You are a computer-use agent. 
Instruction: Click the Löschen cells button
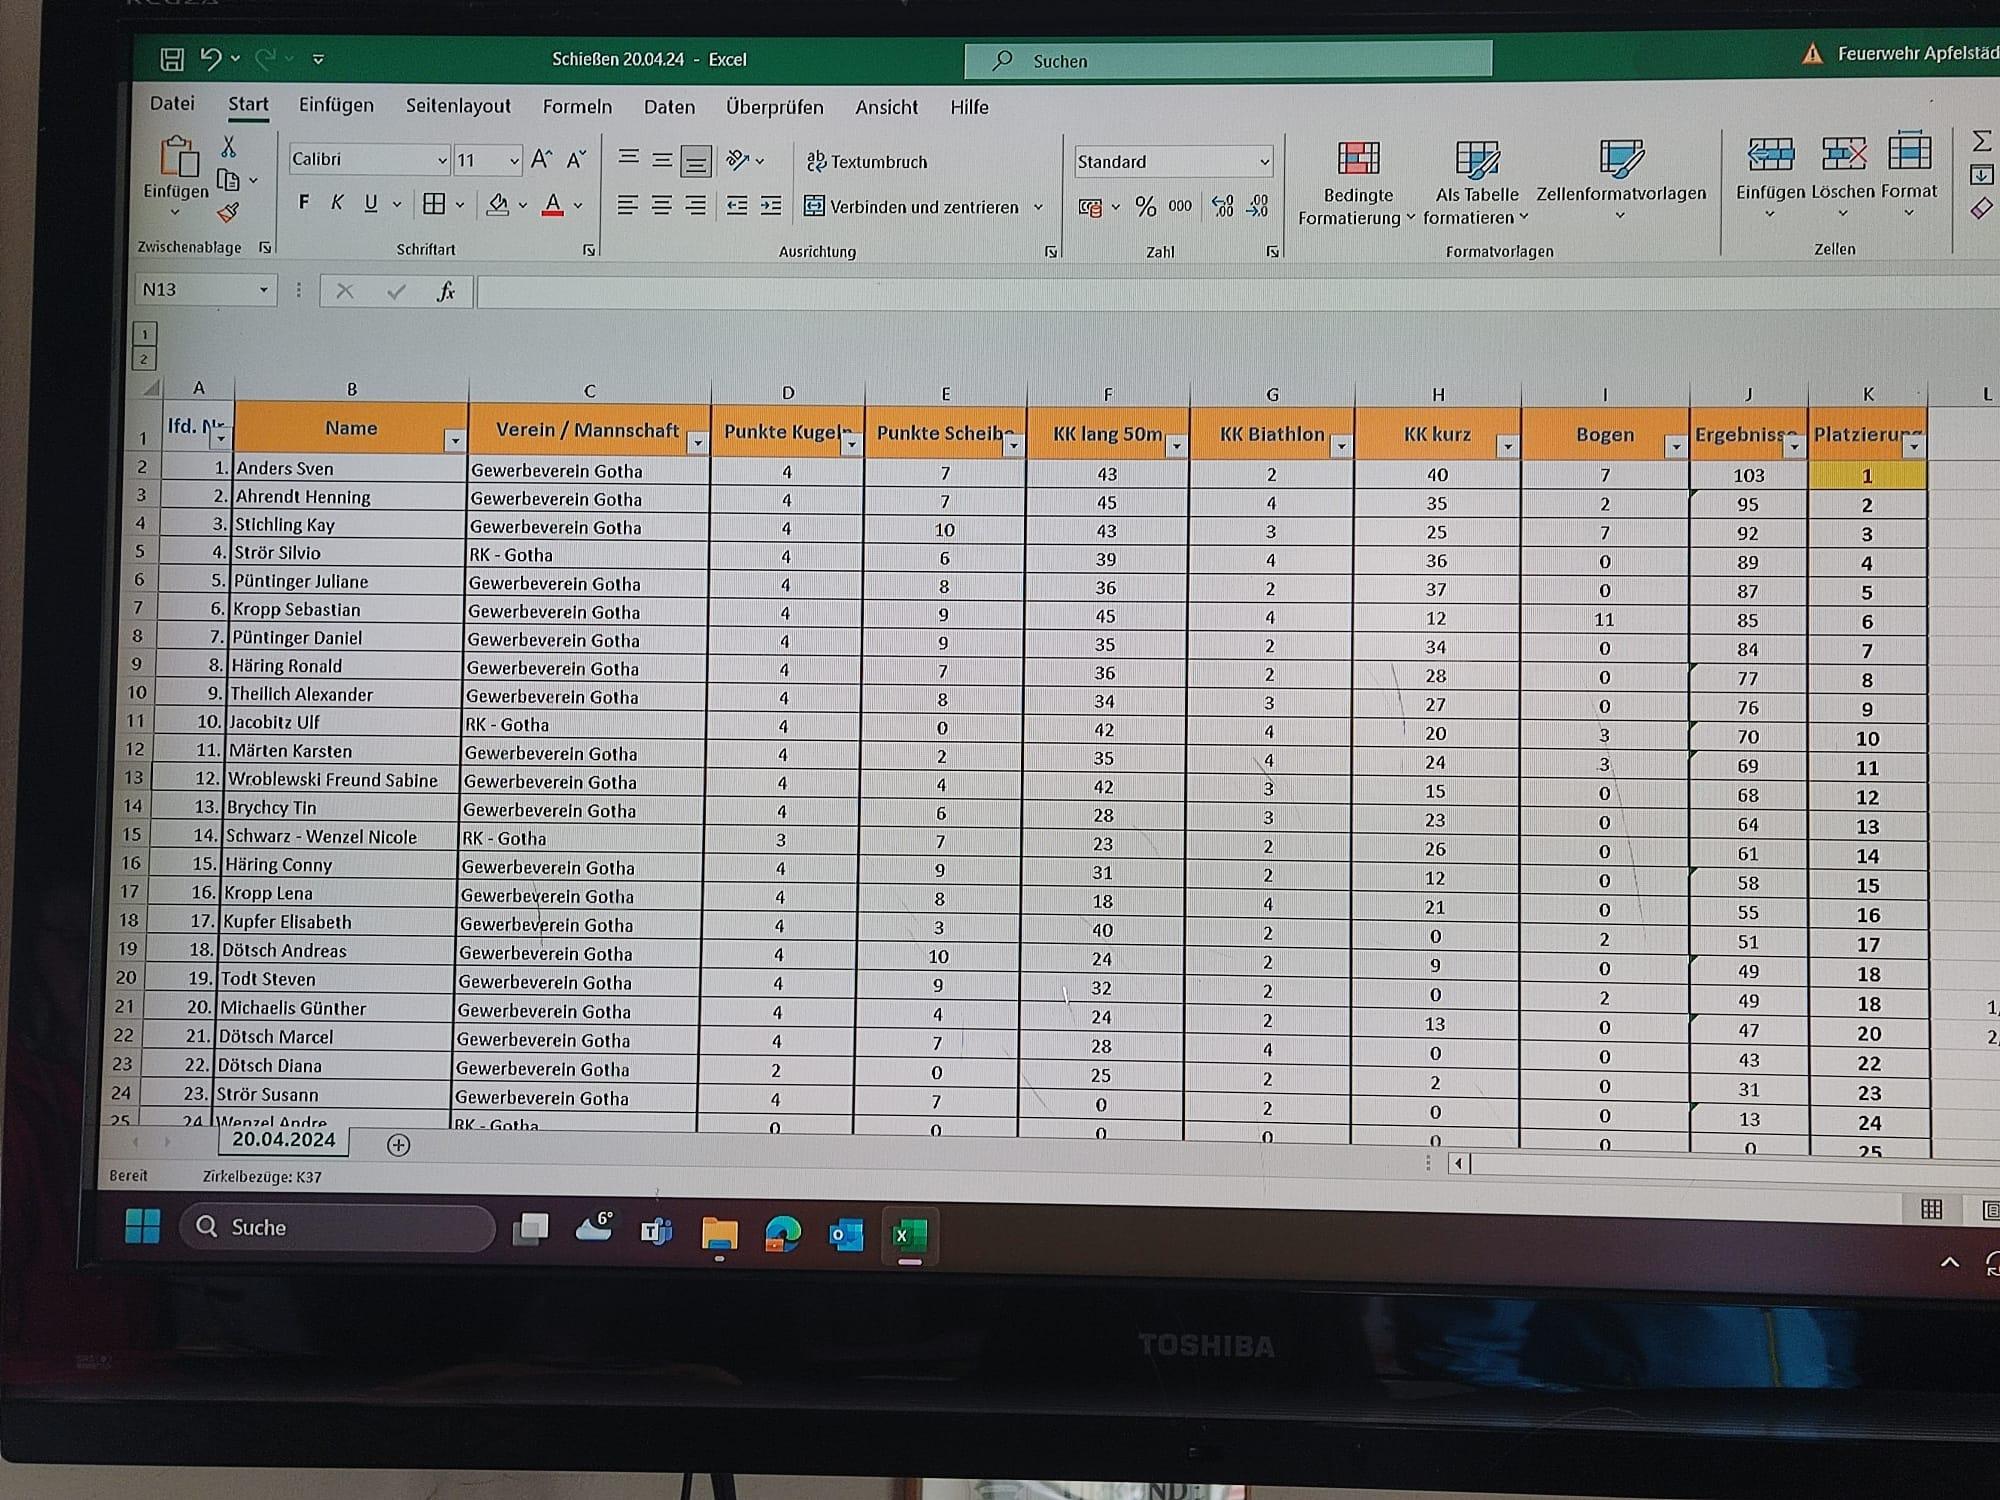point(1843,177)
